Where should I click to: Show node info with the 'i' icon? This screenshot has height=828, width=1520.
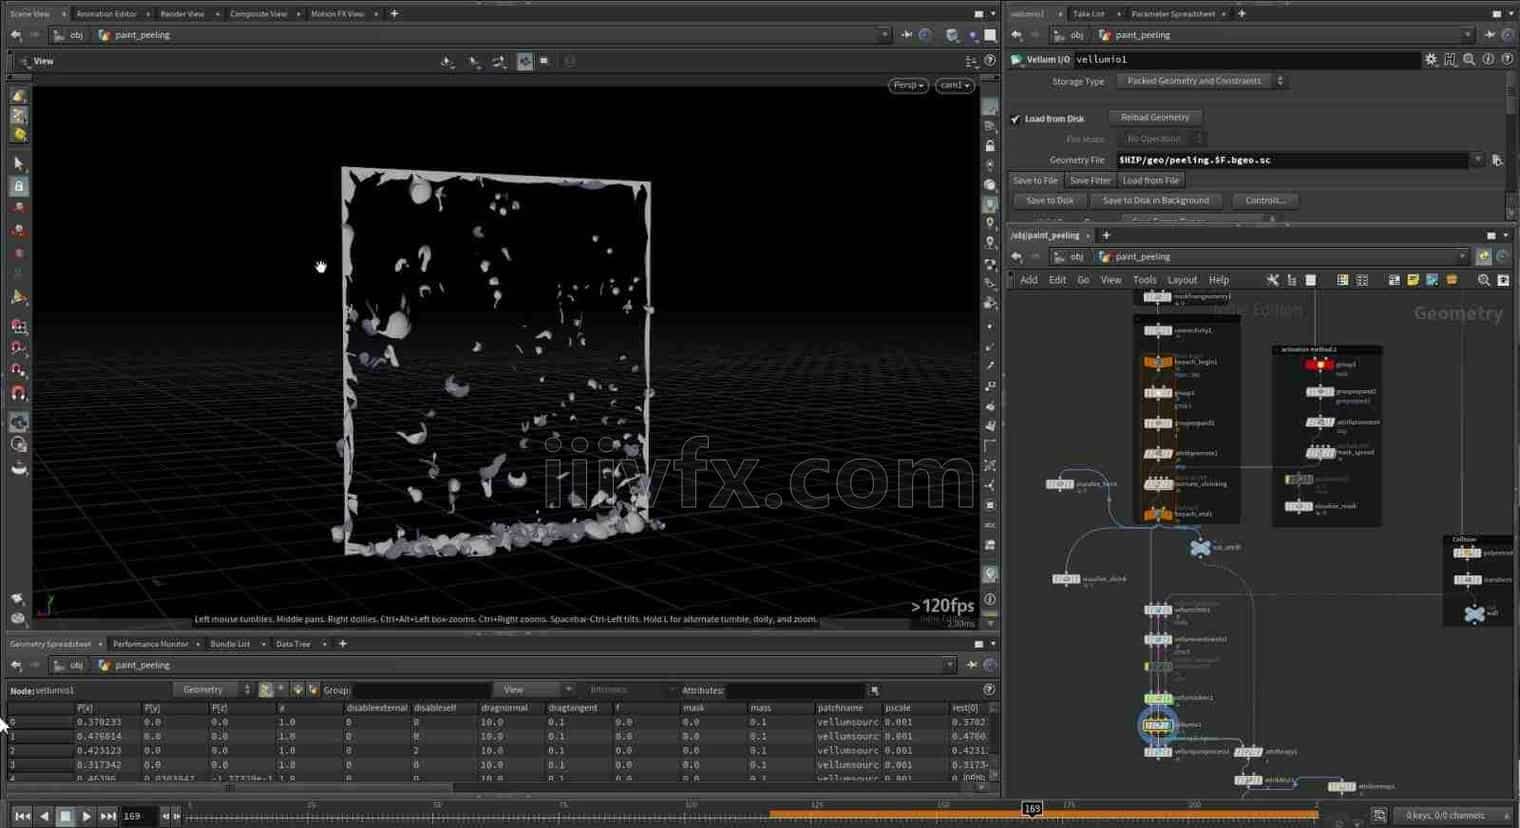coord(1488,60)
